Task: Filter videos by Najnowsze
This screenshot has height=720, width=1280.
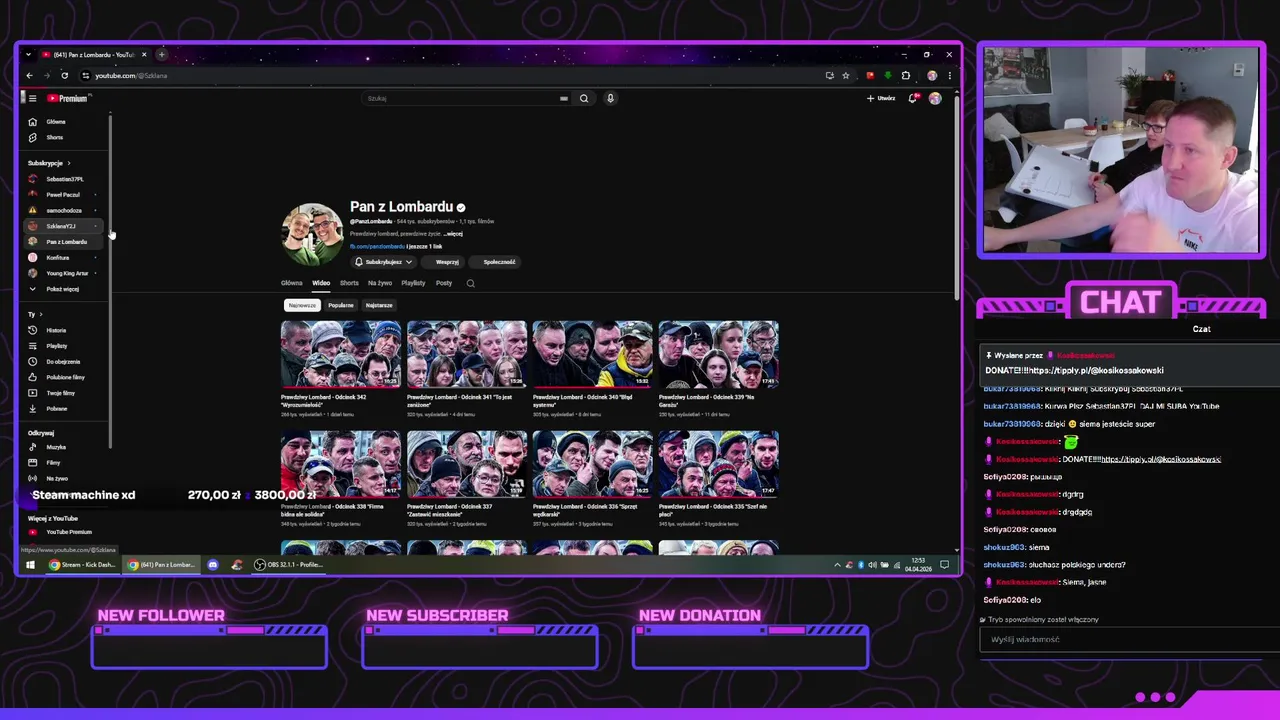Action: point(302,305)
